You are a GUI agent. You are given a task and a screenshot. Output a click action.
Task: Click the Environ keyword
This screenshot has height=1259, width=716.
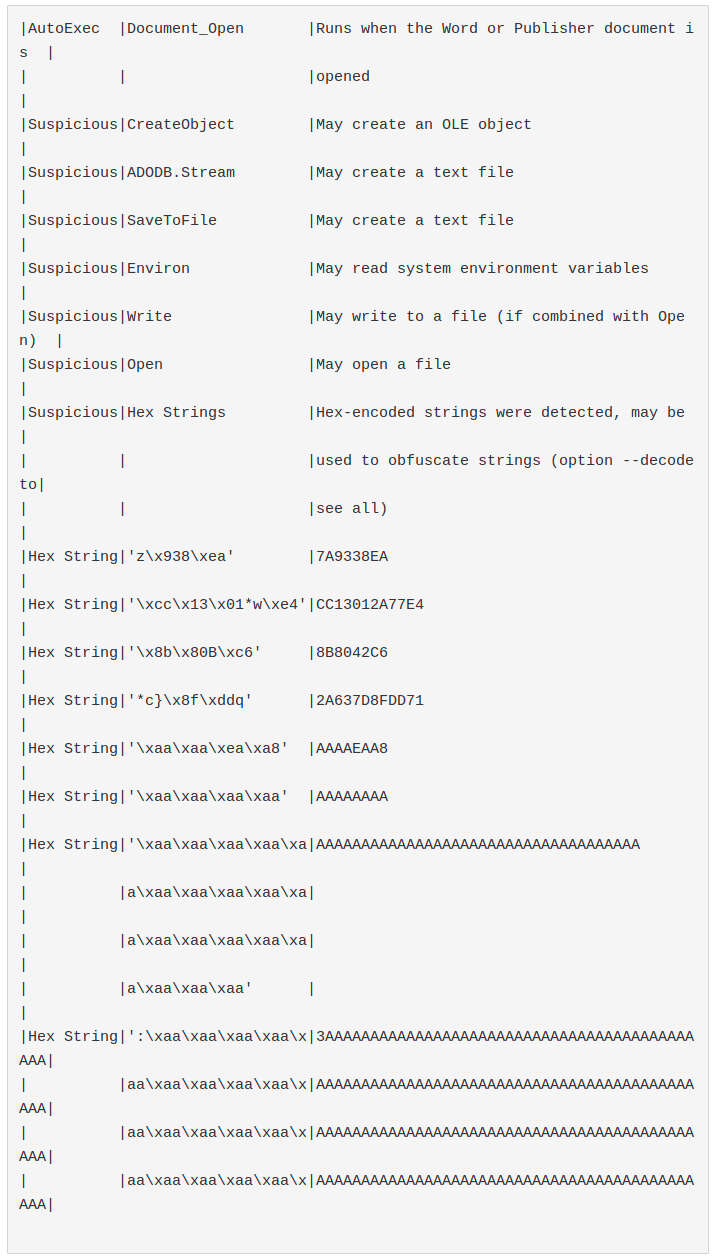pos(158,269)
